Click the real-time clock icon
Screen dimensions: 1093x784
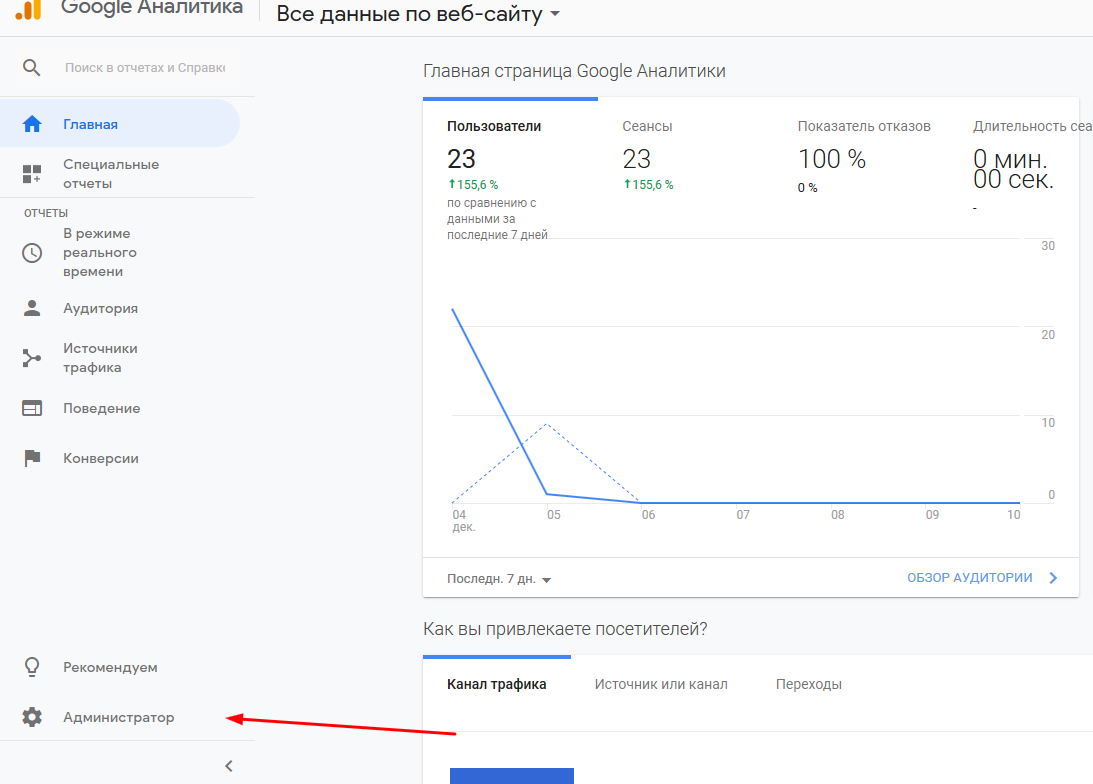tap(32, 252)
